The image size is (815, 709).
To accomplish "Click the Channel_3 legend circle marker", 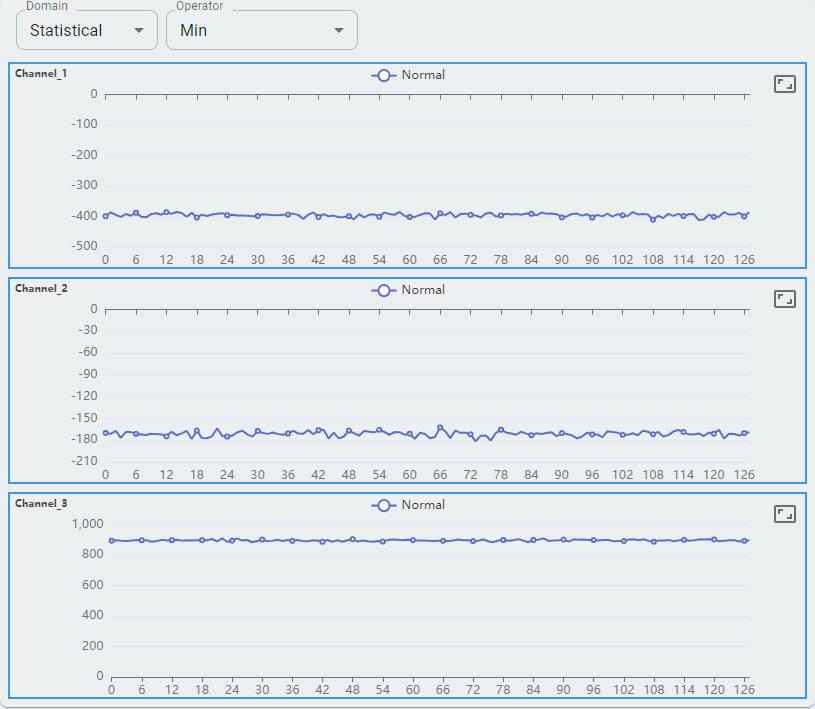I will tap(384, 505).
